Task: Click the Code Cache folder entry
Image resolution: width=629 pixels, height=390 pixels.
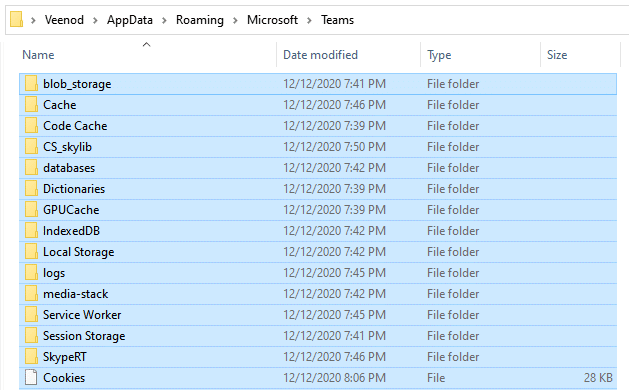Action: [318, 126]
